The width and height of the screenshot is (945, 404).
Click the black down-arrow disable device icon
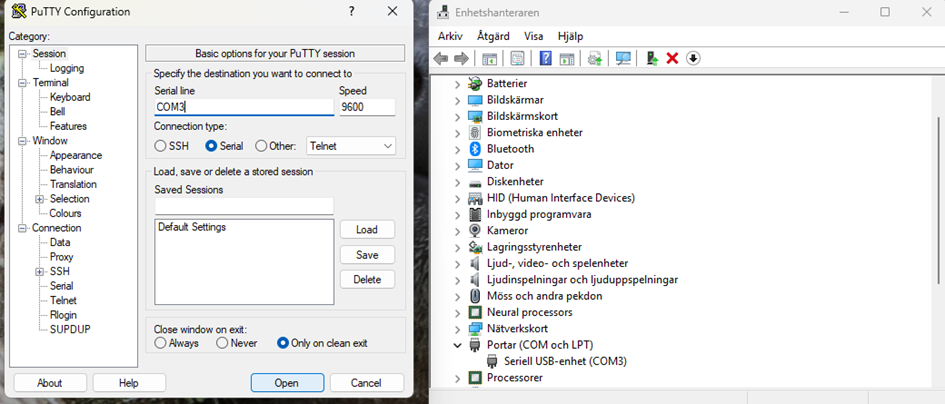click(x=693, y=58)
